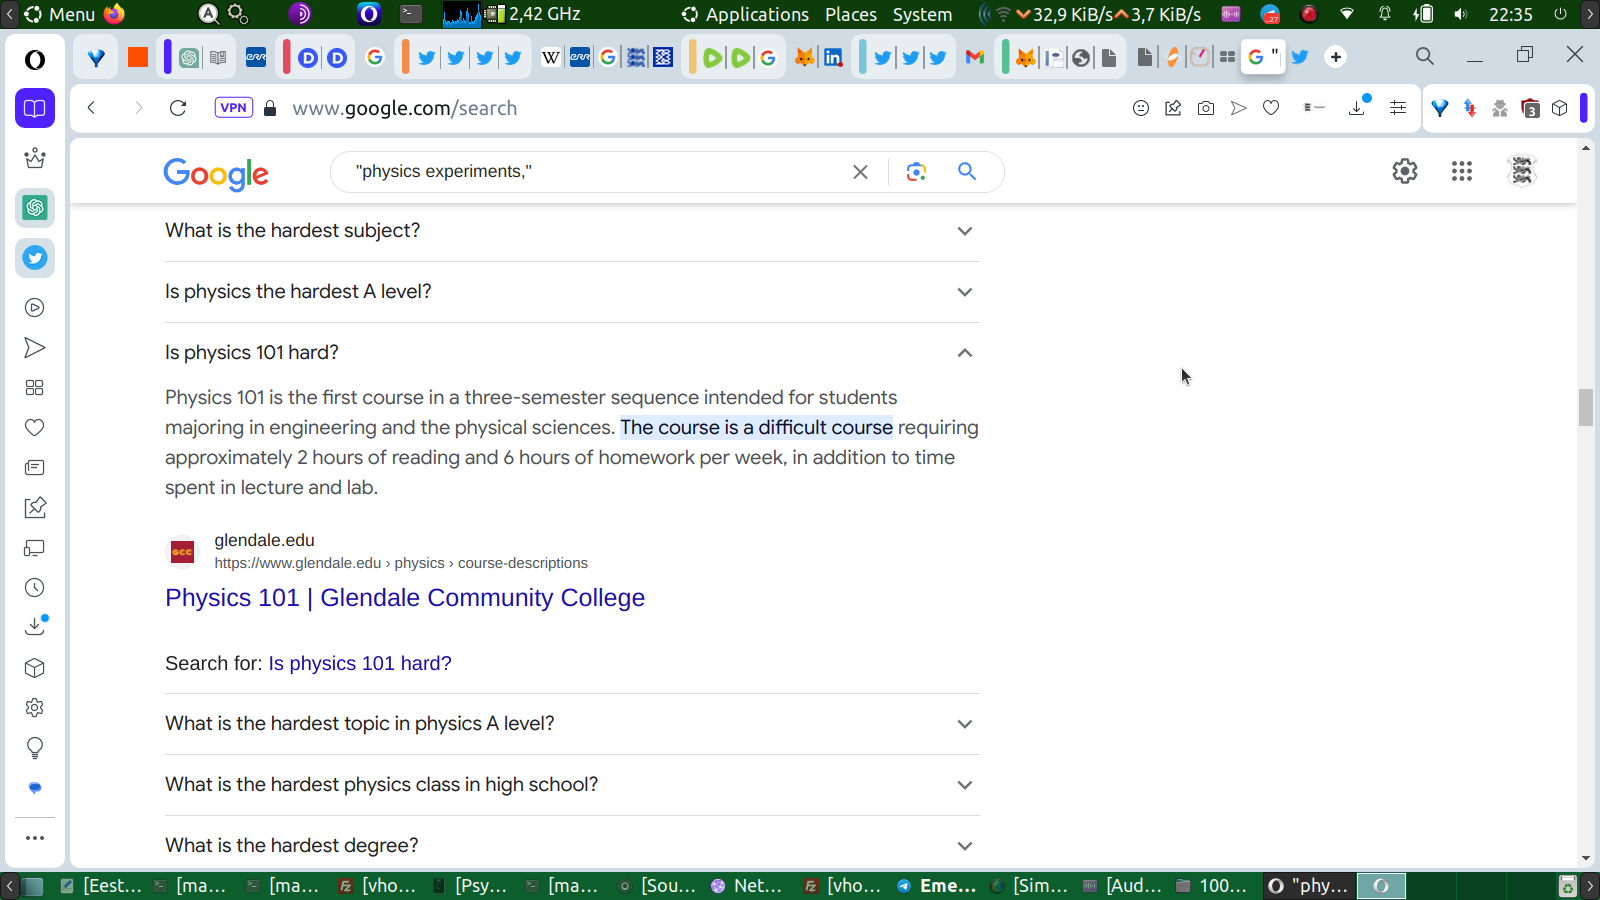This screenshot has height=900, width=1600.
Task: Collapse "Is physics 101 hard?" answer
Action: click(572, 353)
